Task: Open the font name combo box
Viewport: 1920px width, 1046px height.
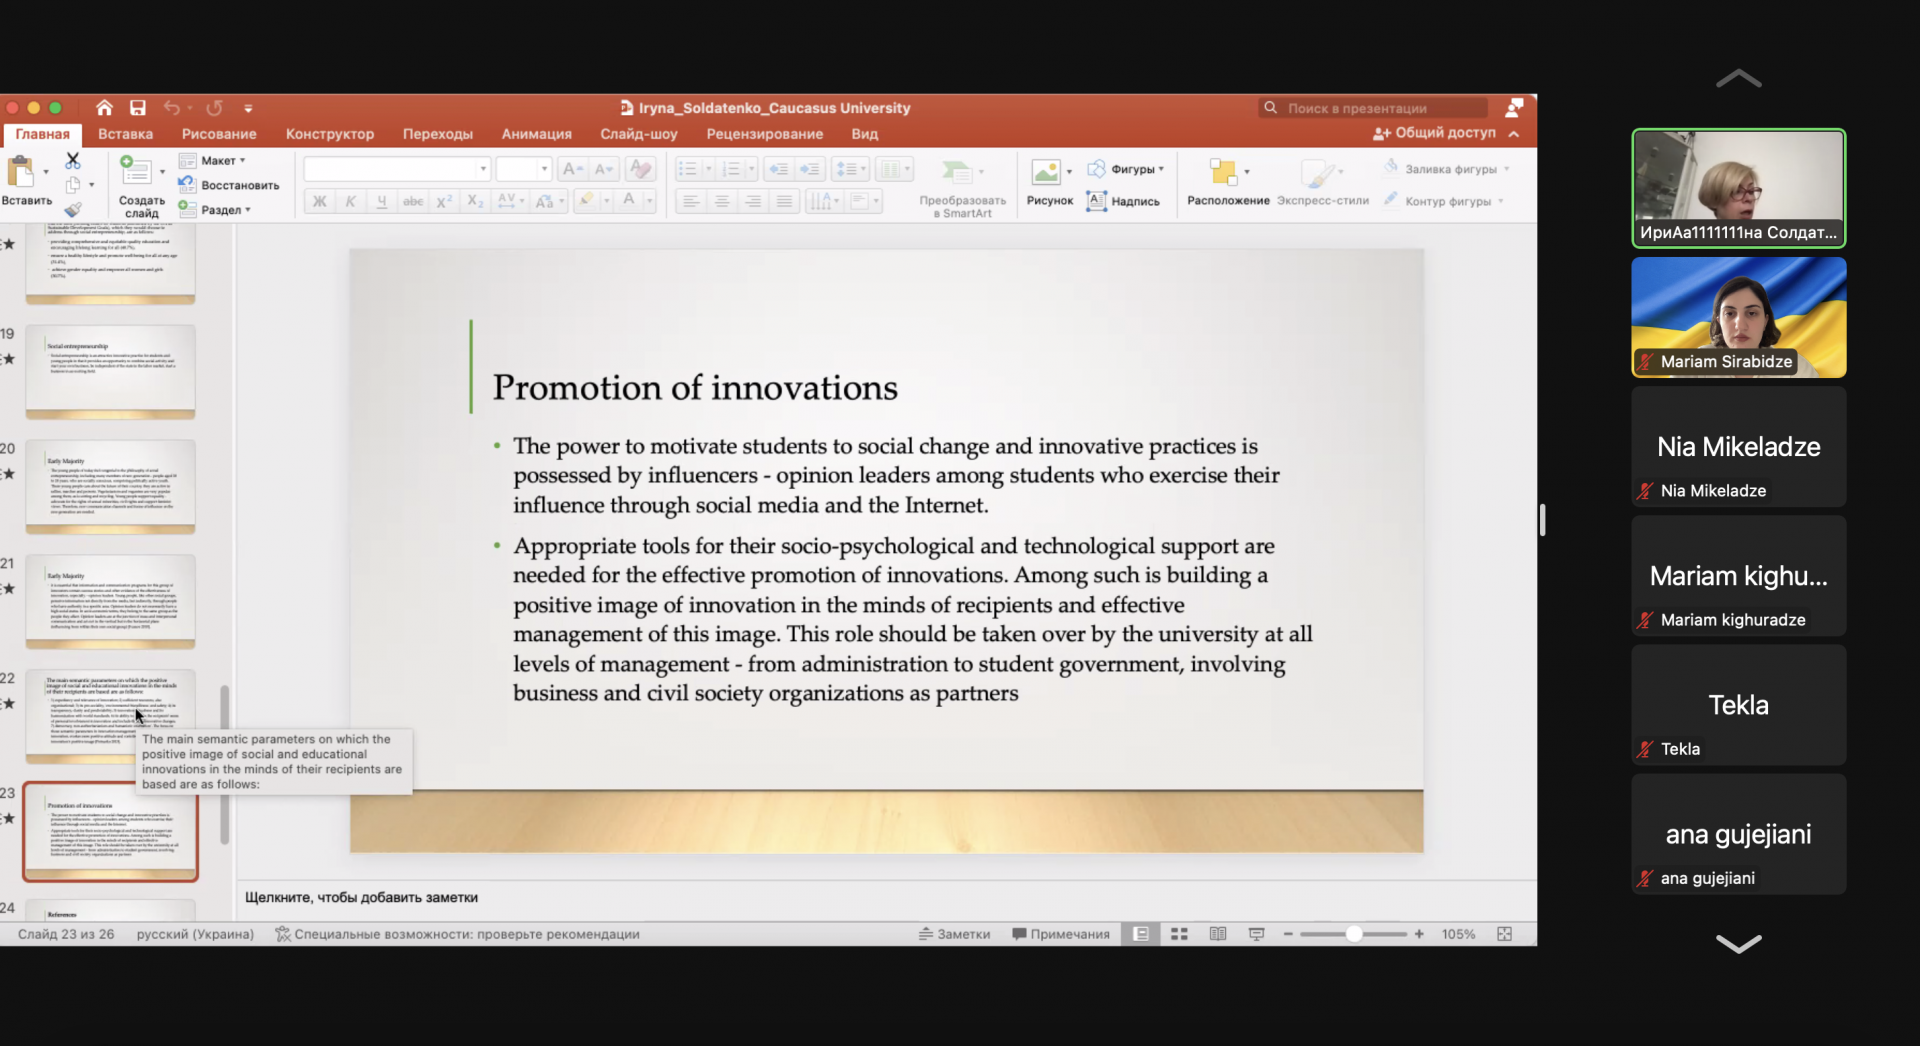Action: click(x=397, y=169)
